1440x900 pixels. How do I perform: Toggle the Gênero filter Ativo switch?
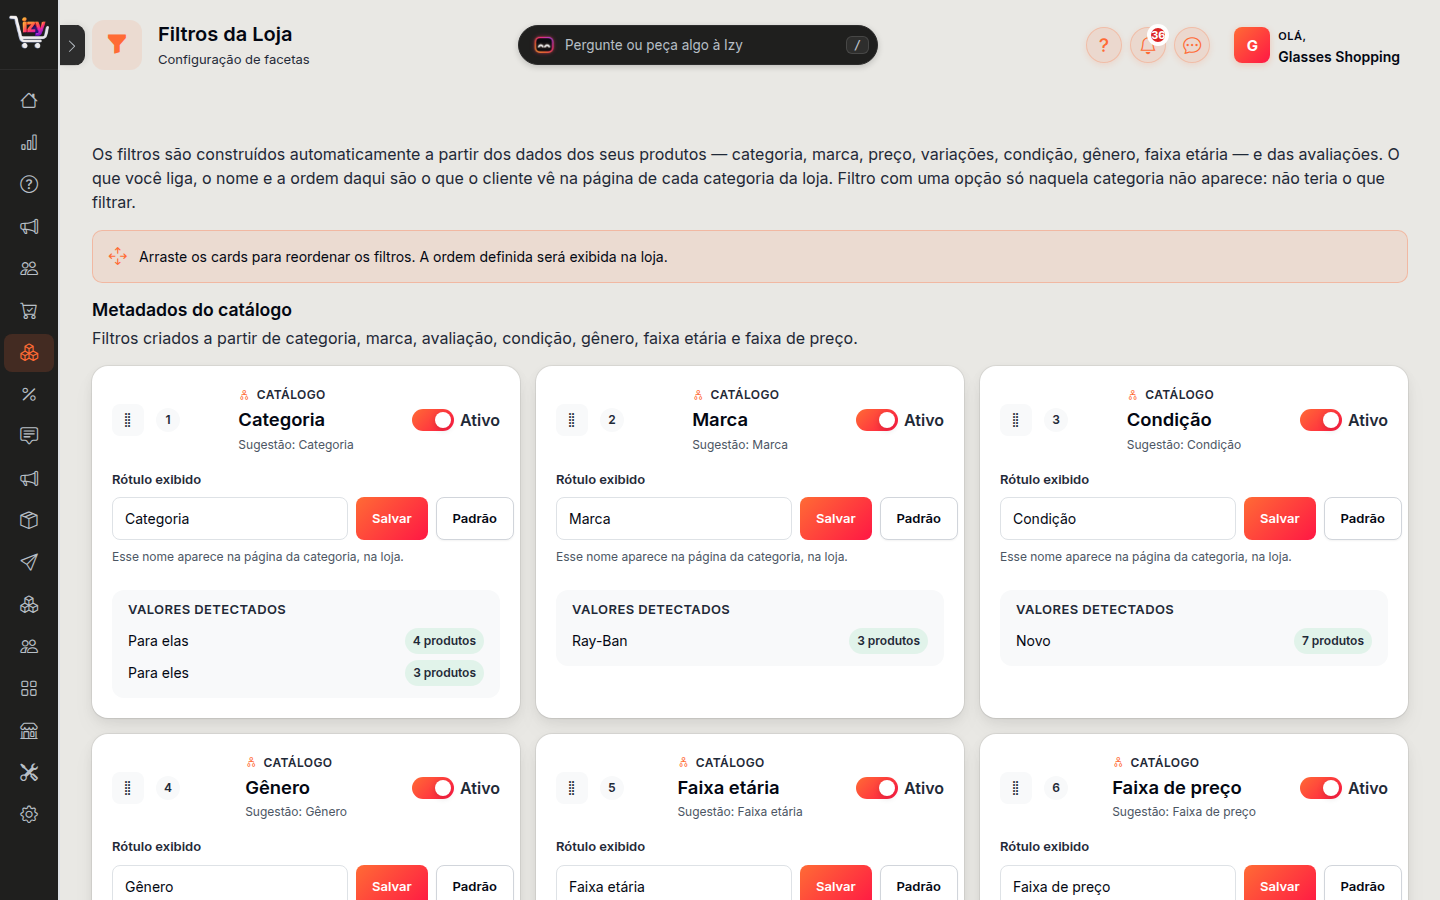tap(433, 788)
